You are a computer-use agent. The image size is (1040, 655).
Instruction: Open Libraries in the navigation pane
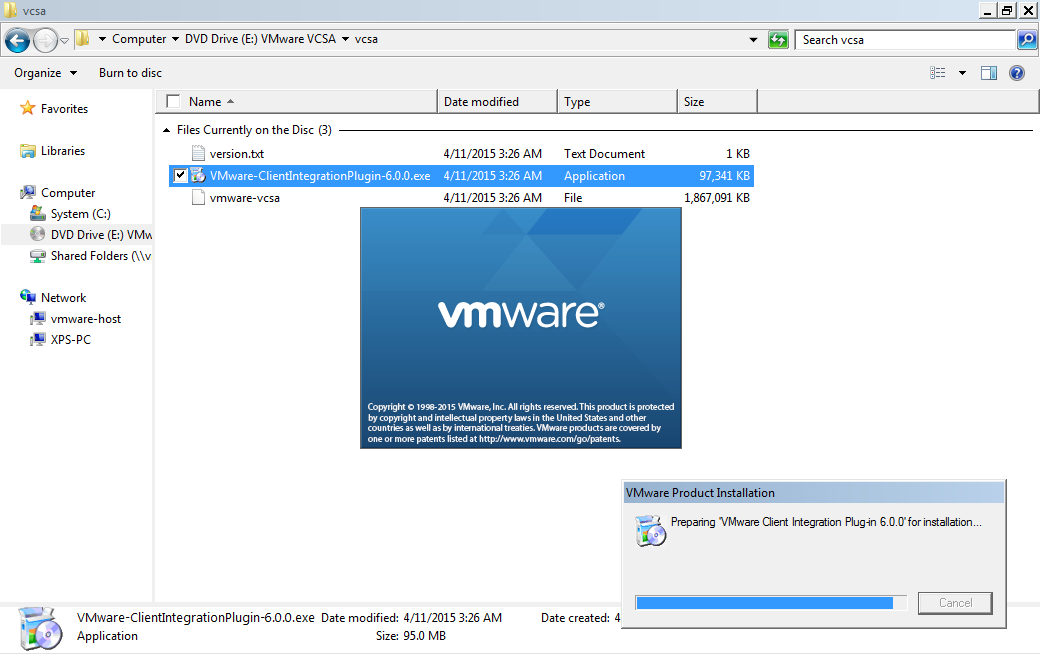63,150
